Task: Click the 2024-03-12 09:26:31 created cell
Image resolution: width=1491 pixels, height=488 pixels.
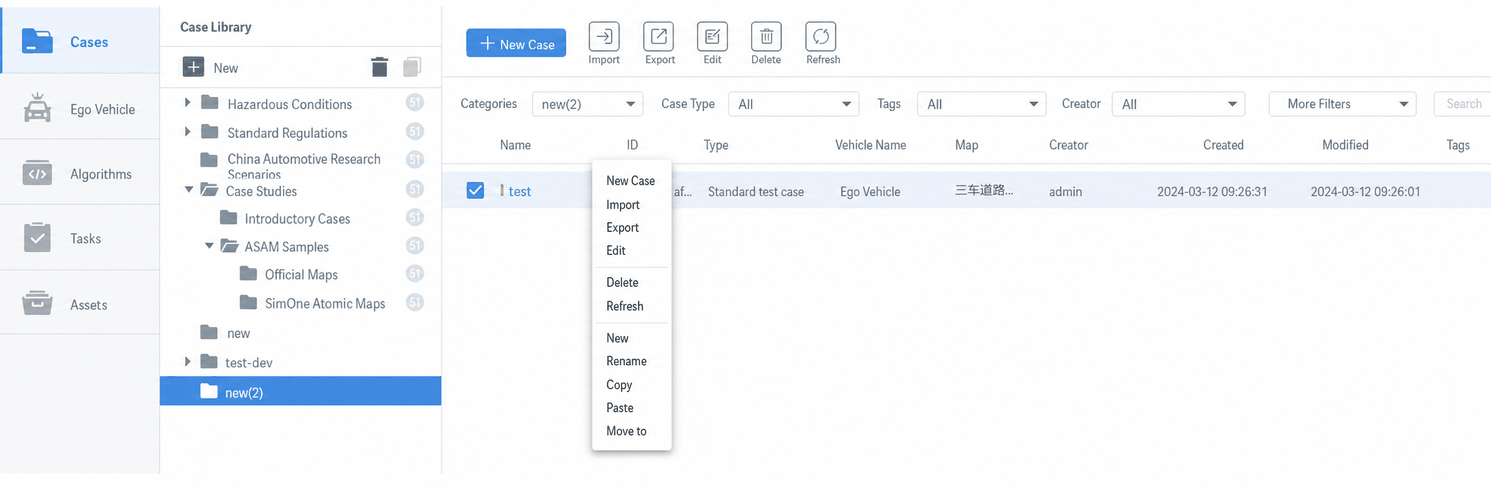Action: coord(1211,191)
